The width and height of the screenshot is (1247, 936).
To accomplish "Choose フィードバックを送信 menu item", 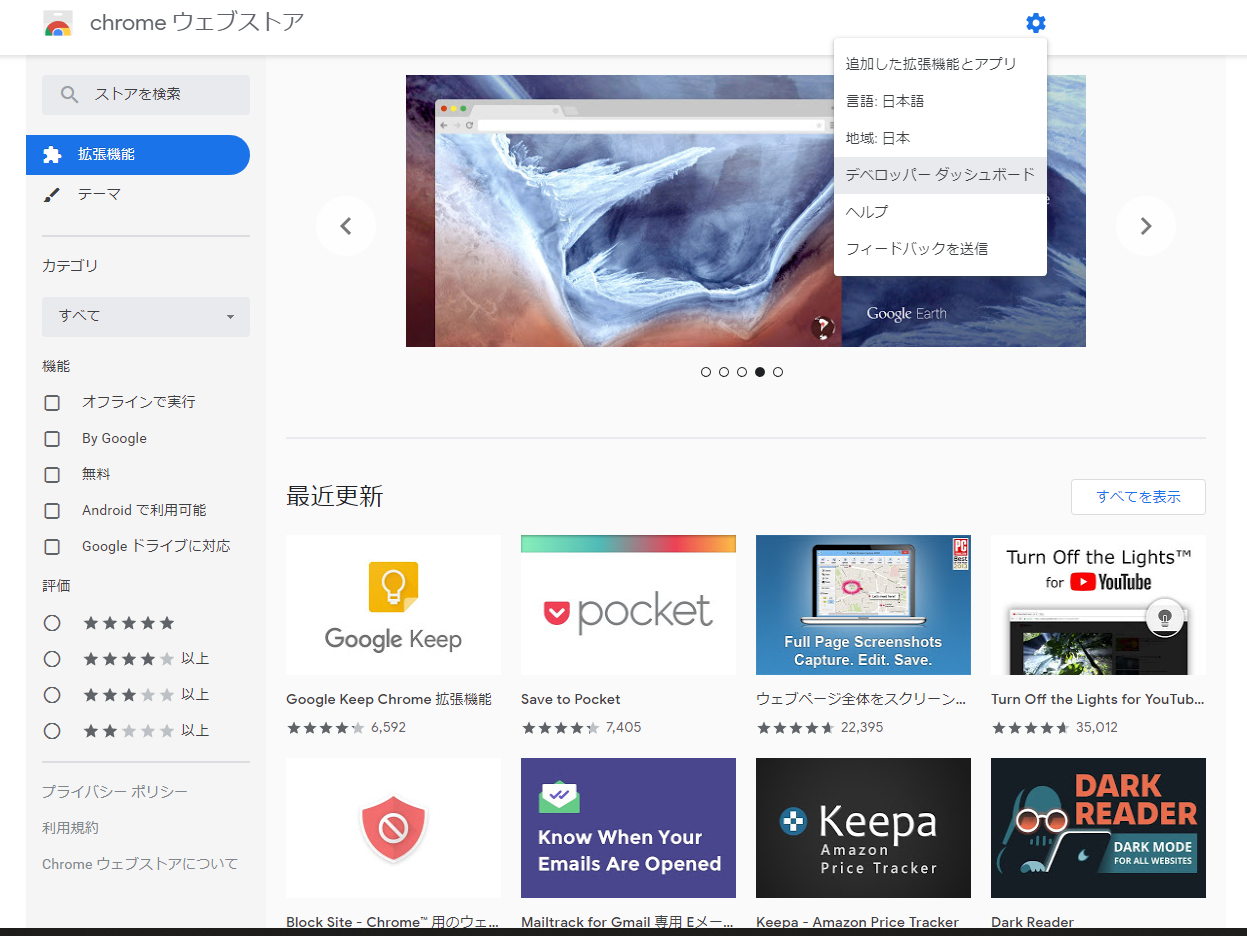I will pyautogui.click(x=940, y=249).
